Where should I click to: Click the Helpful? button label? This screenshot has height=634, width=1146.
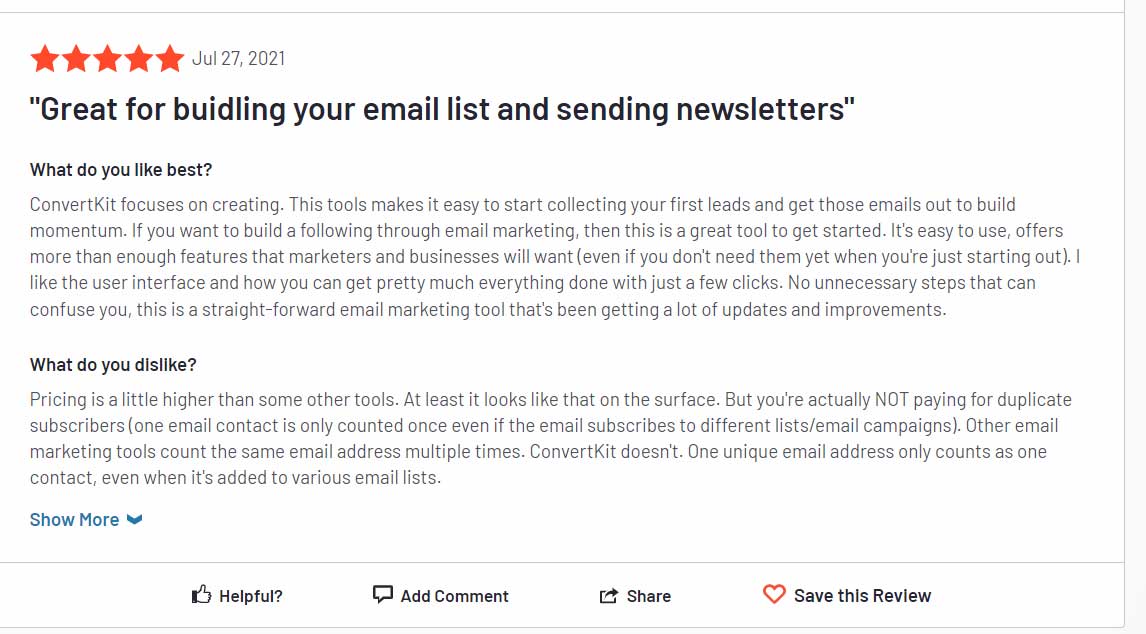[251, 596]
